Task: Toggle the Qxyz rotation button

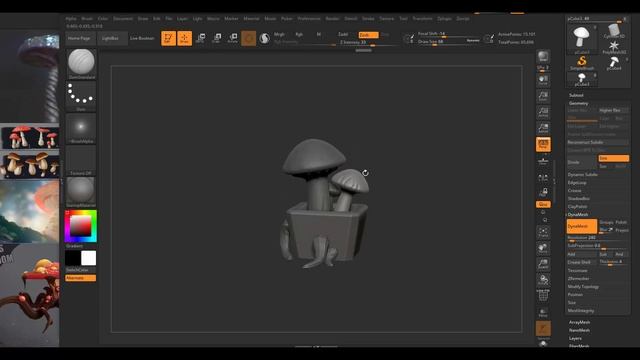Action: (x=543, y=204)
